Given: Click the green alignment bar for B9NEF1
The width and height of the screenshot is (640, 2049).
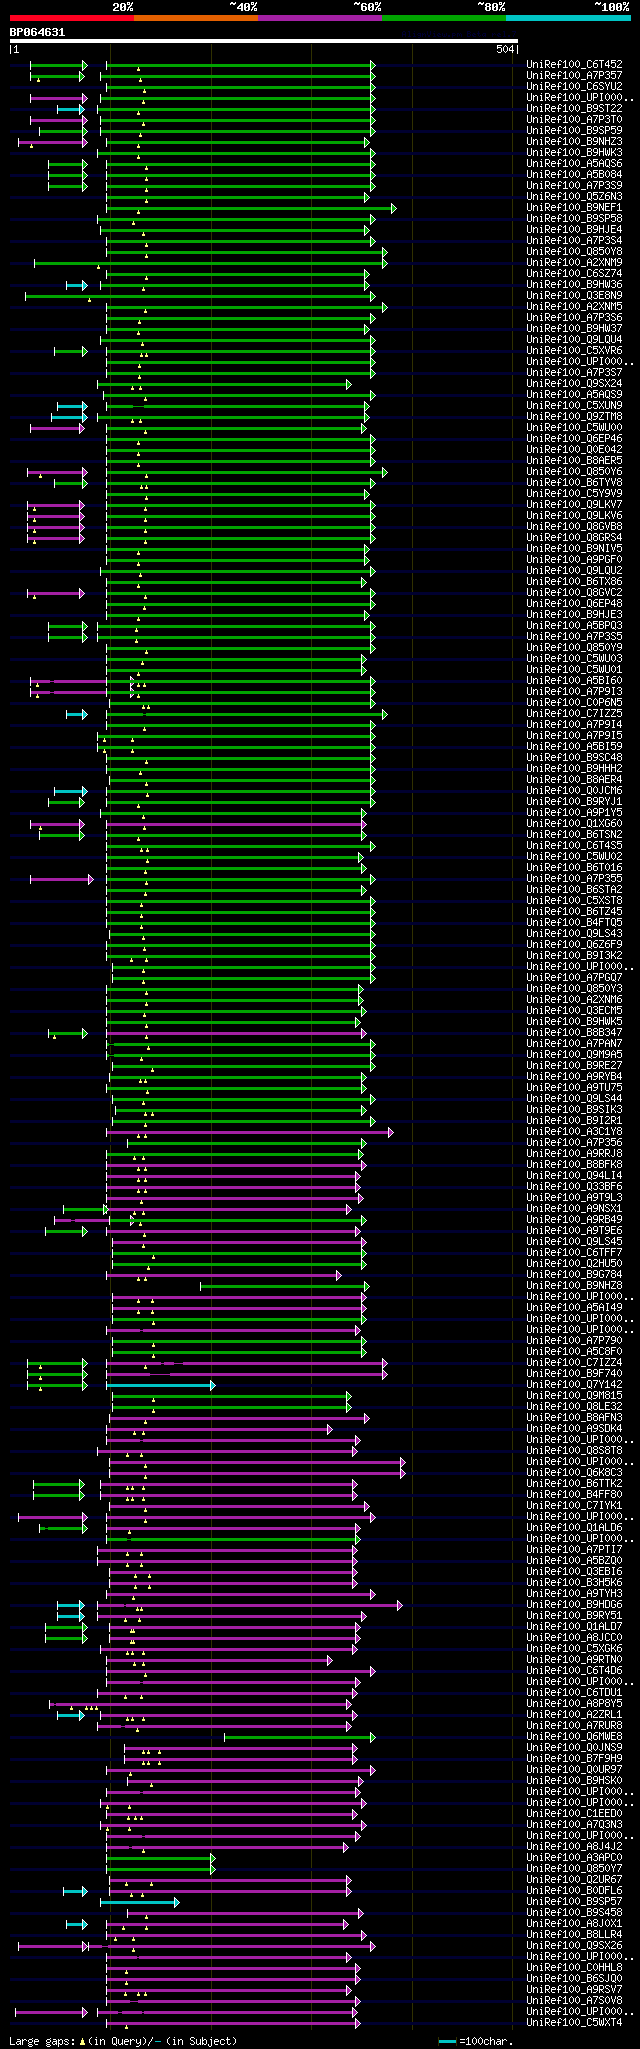Looking at the screenshot, I should coord(251,208).
